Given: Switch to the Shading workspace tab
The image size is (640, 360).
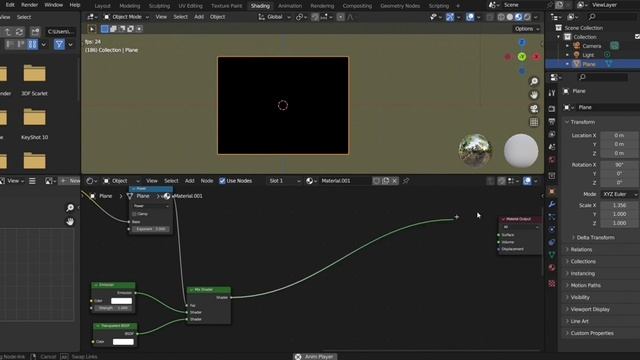Looking at the screenshot, I should [x=260, y=6].
